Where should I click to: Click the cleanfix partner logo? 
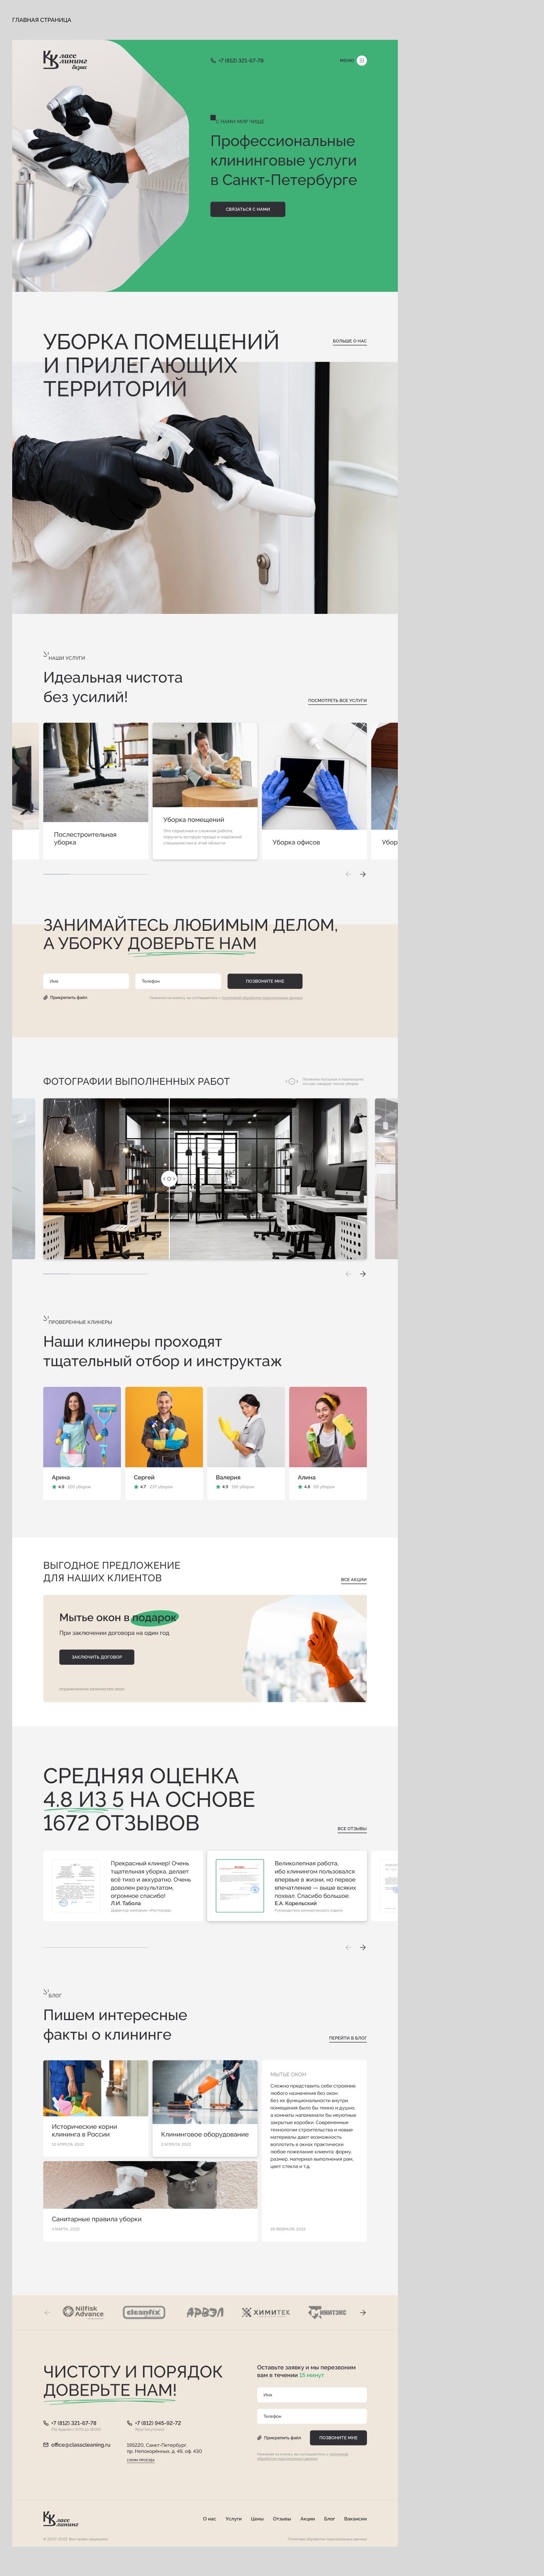tap(144, 2312)
